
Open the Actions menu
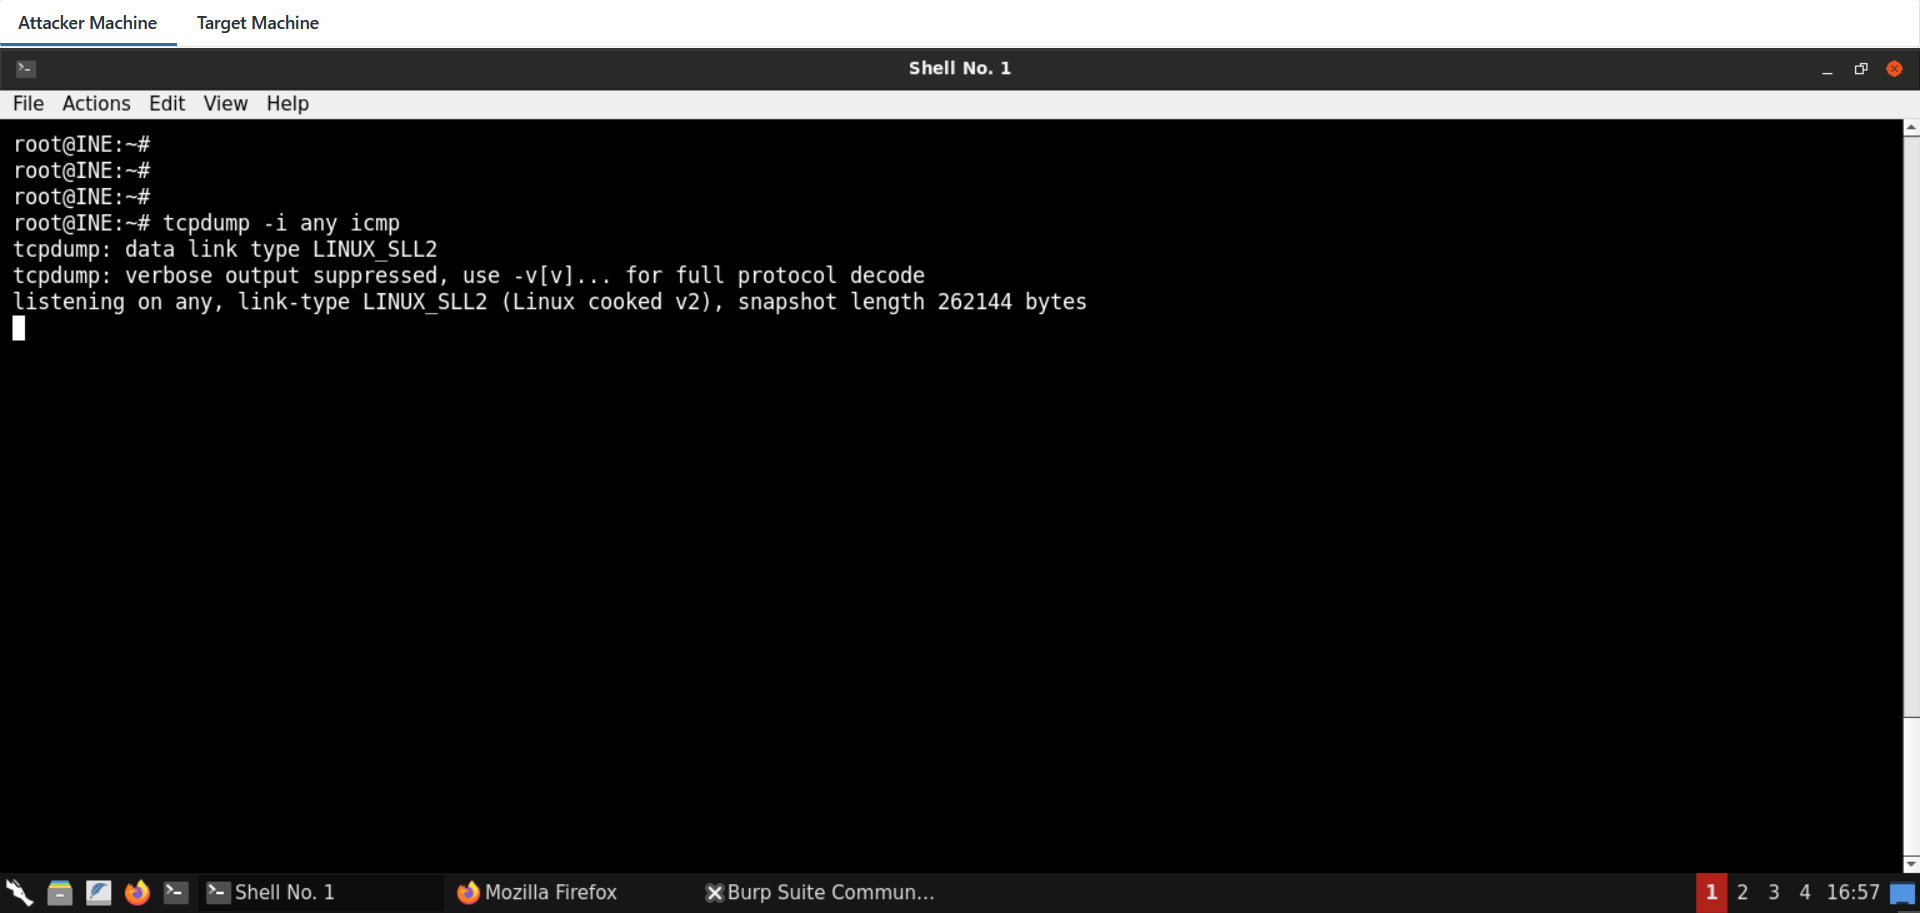[x=96, y=104]
